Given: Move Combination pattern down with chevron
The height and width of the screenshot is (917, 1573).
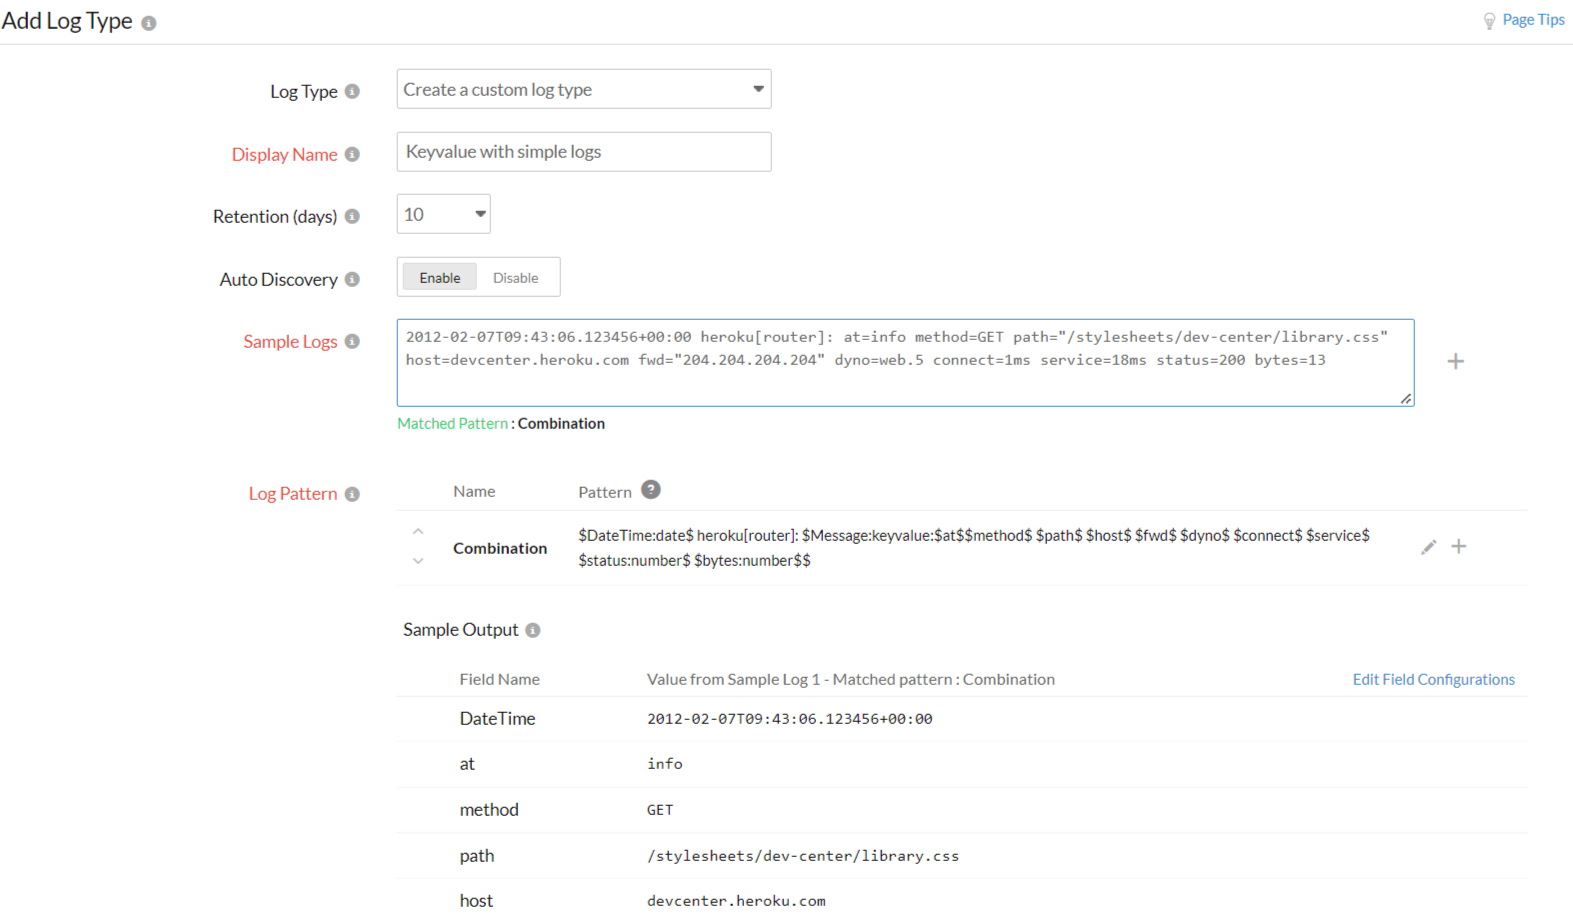Looking at the screenshot, I should tap(418, 561).
